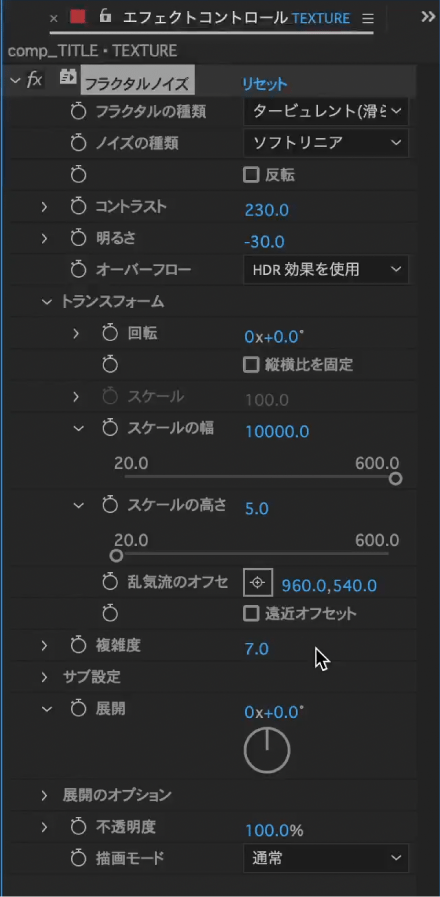Click the リセット link

(x=265, y=85)
